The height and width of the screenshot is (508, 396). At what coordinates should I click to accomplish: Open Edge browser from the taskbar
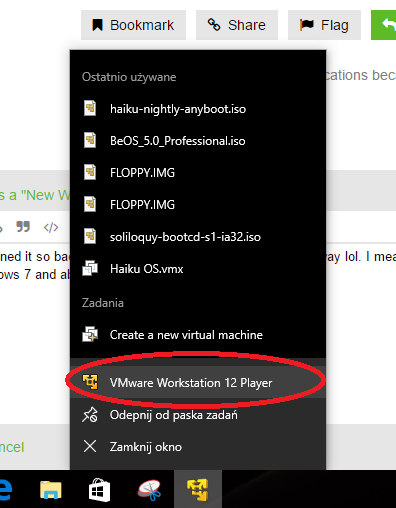[6, 490]
